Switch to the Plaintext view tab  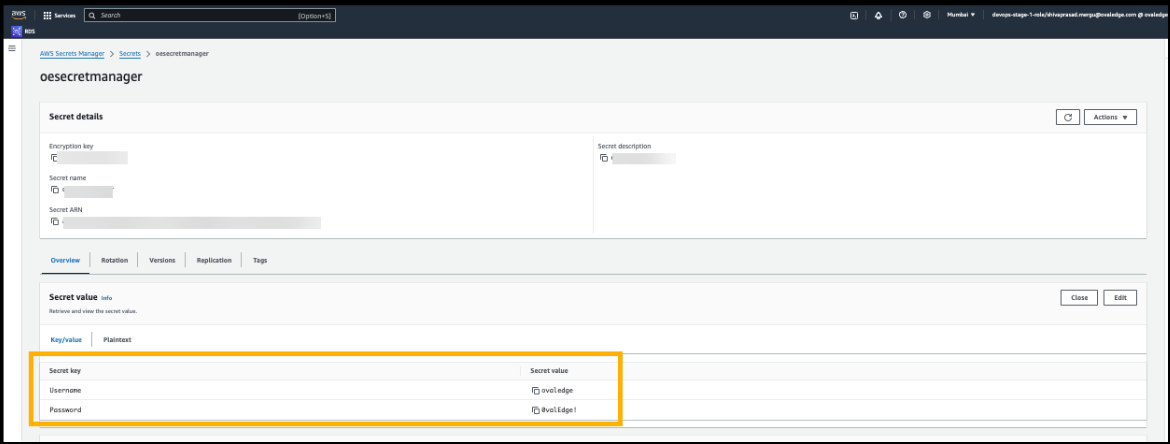[x=117, y=340]
